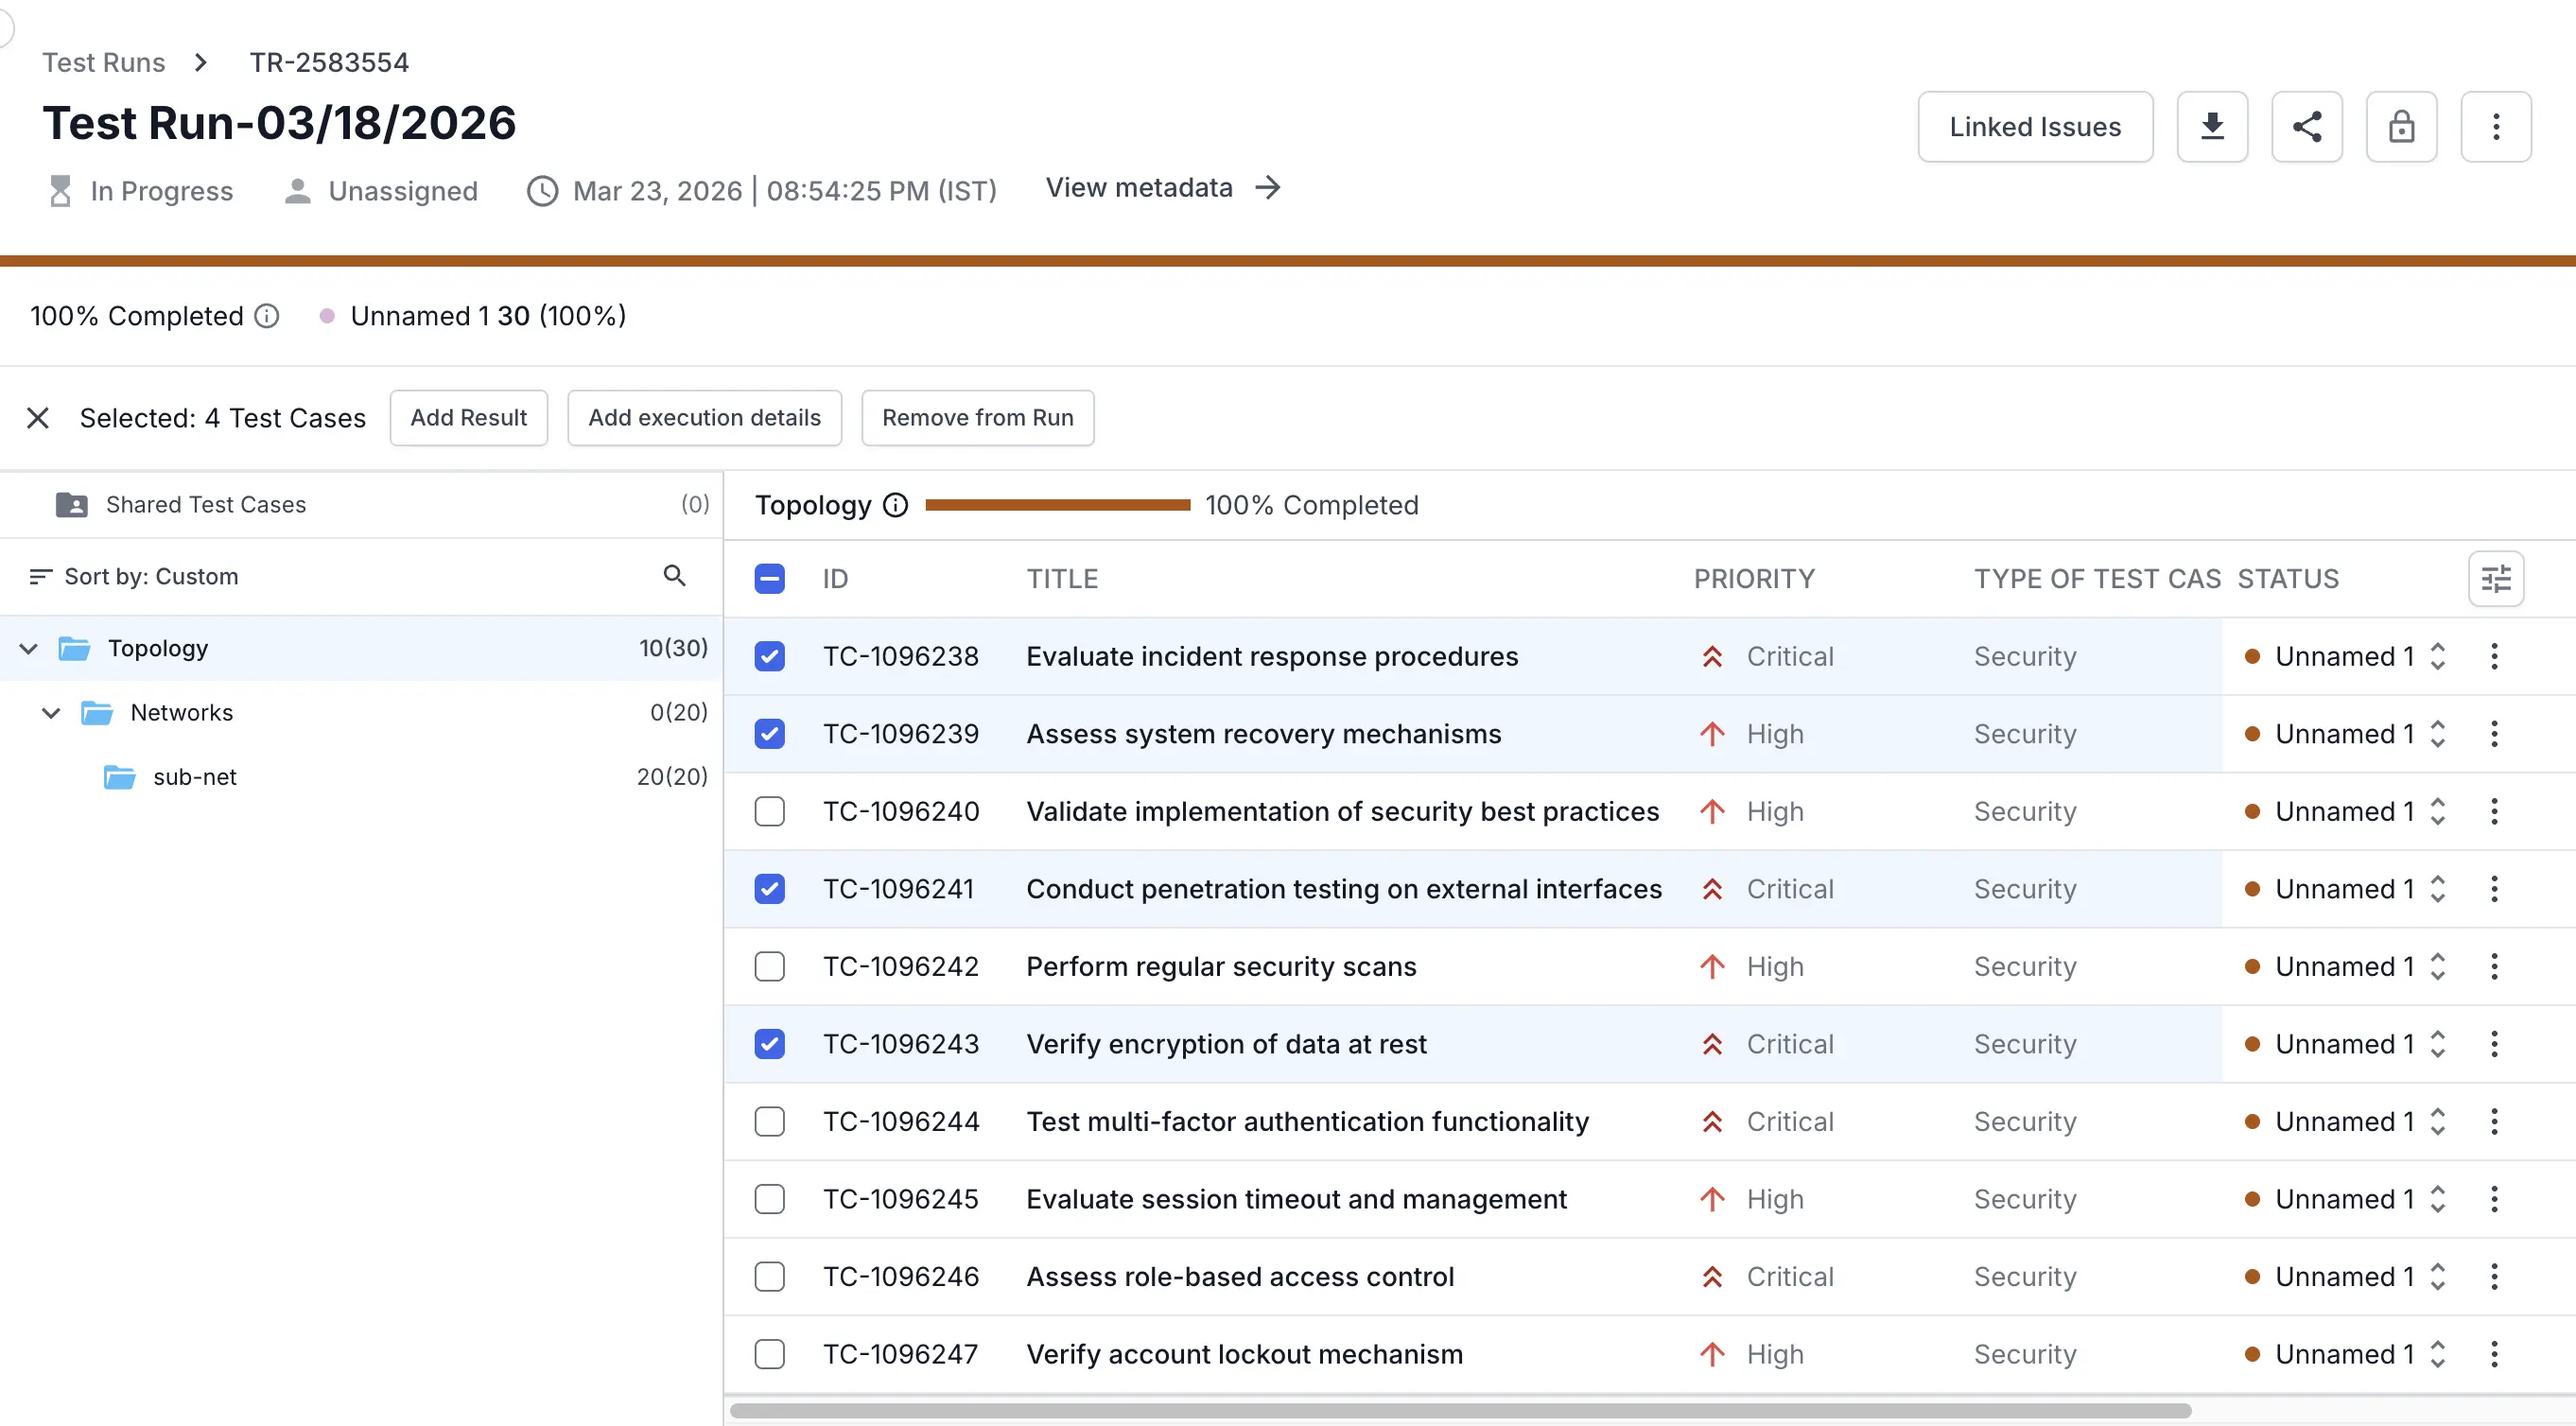The image size is (2576, 1426).
Task: Check the TC-1096242 checkbox
Action: click(769, 967)
